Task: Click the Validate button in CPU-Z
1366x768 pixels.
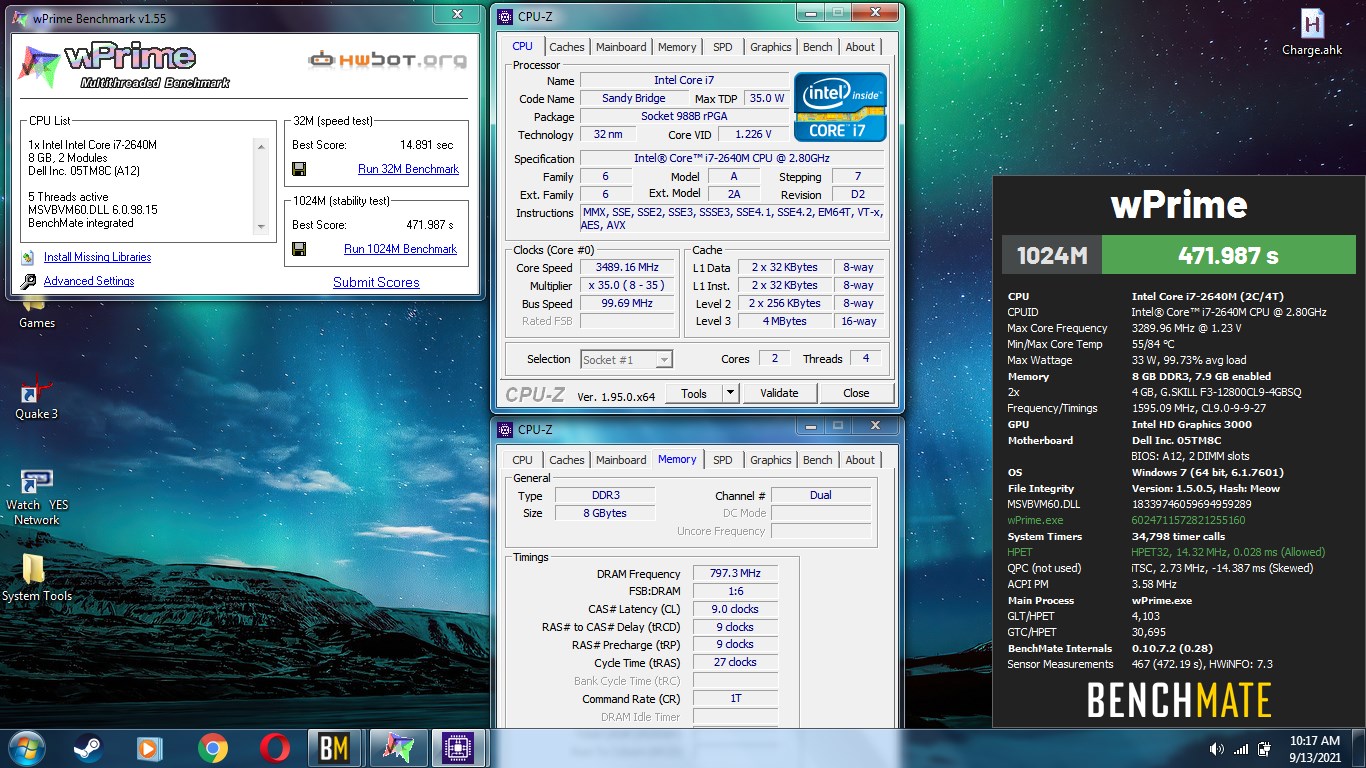Action: pyautogui.click(x=779, y=393)
